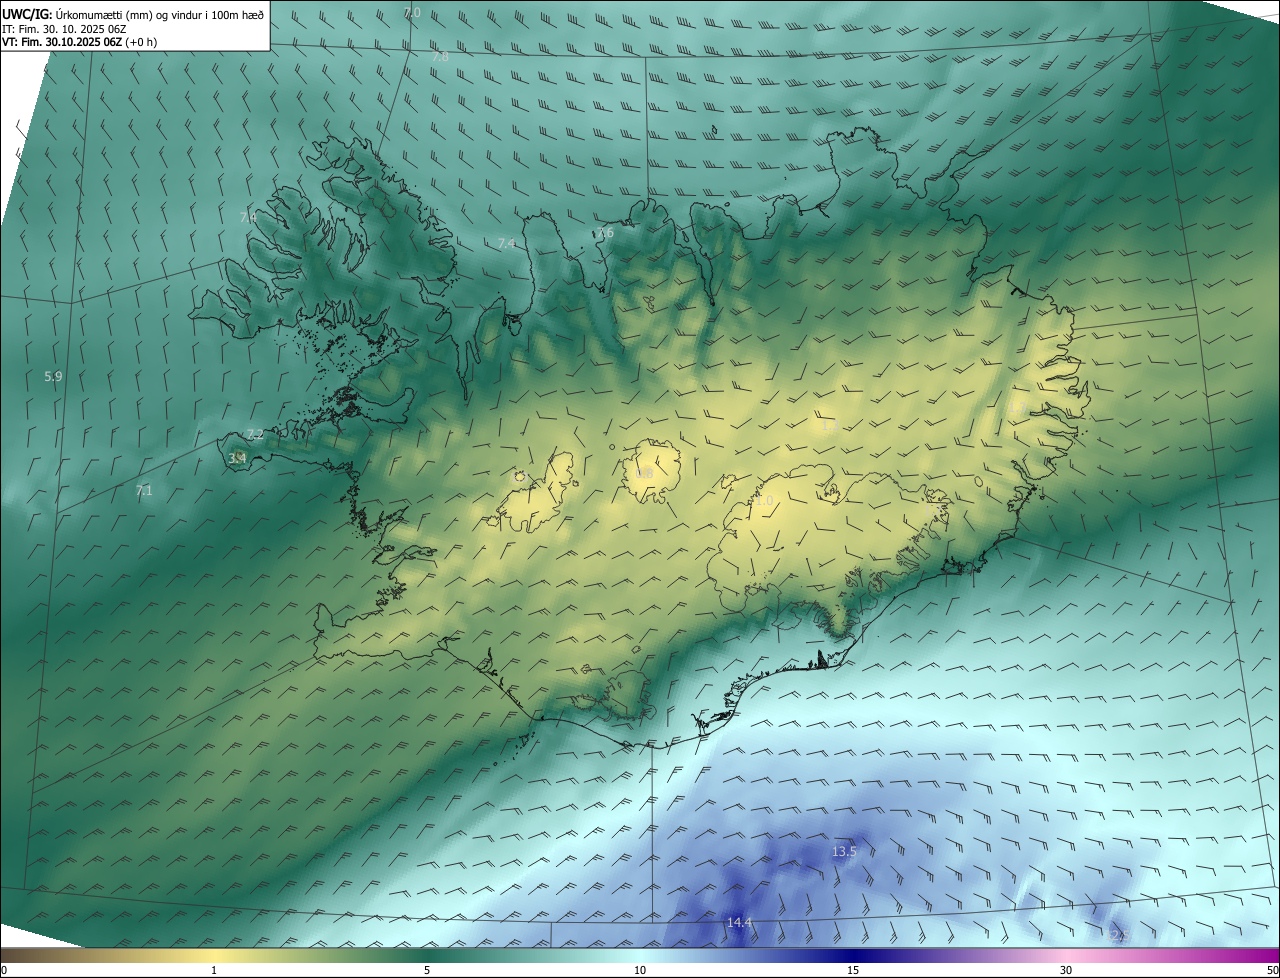Click the 0 tick on the color scale

(4, 970)
